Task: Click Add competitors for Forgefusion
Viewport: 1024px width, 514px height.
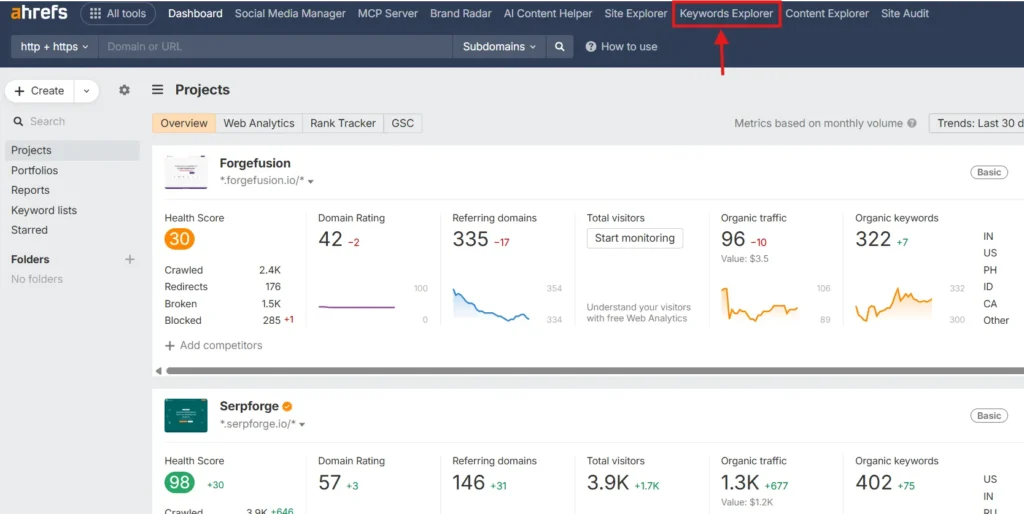Action: click(214, 345)
